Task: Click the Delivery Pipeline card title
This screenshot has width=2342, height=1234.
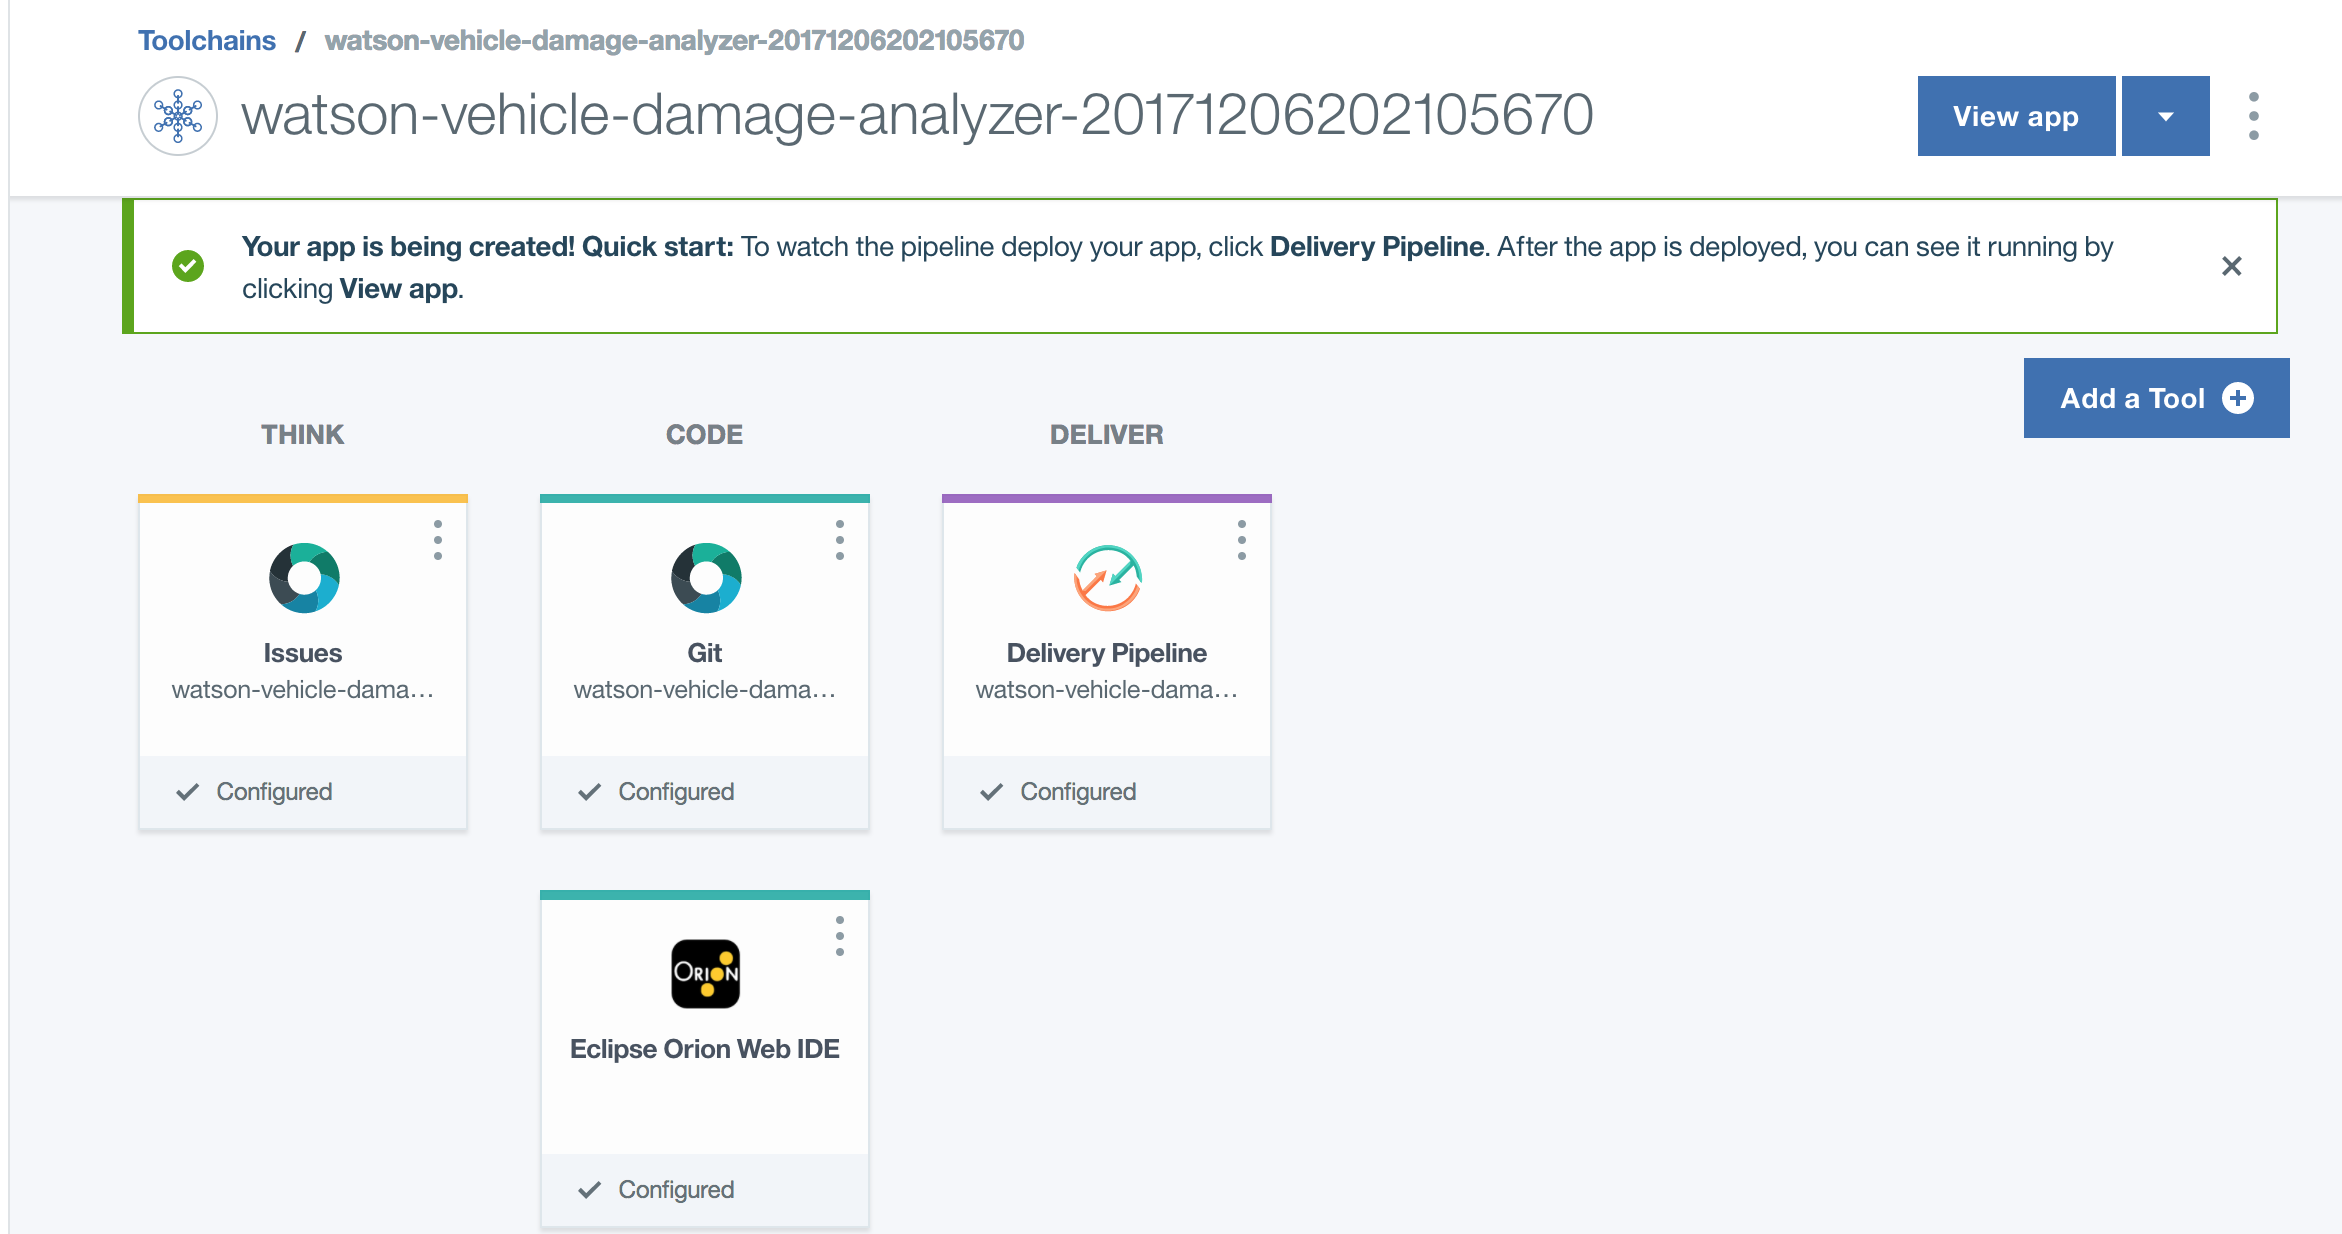Action: (1106, 653)
